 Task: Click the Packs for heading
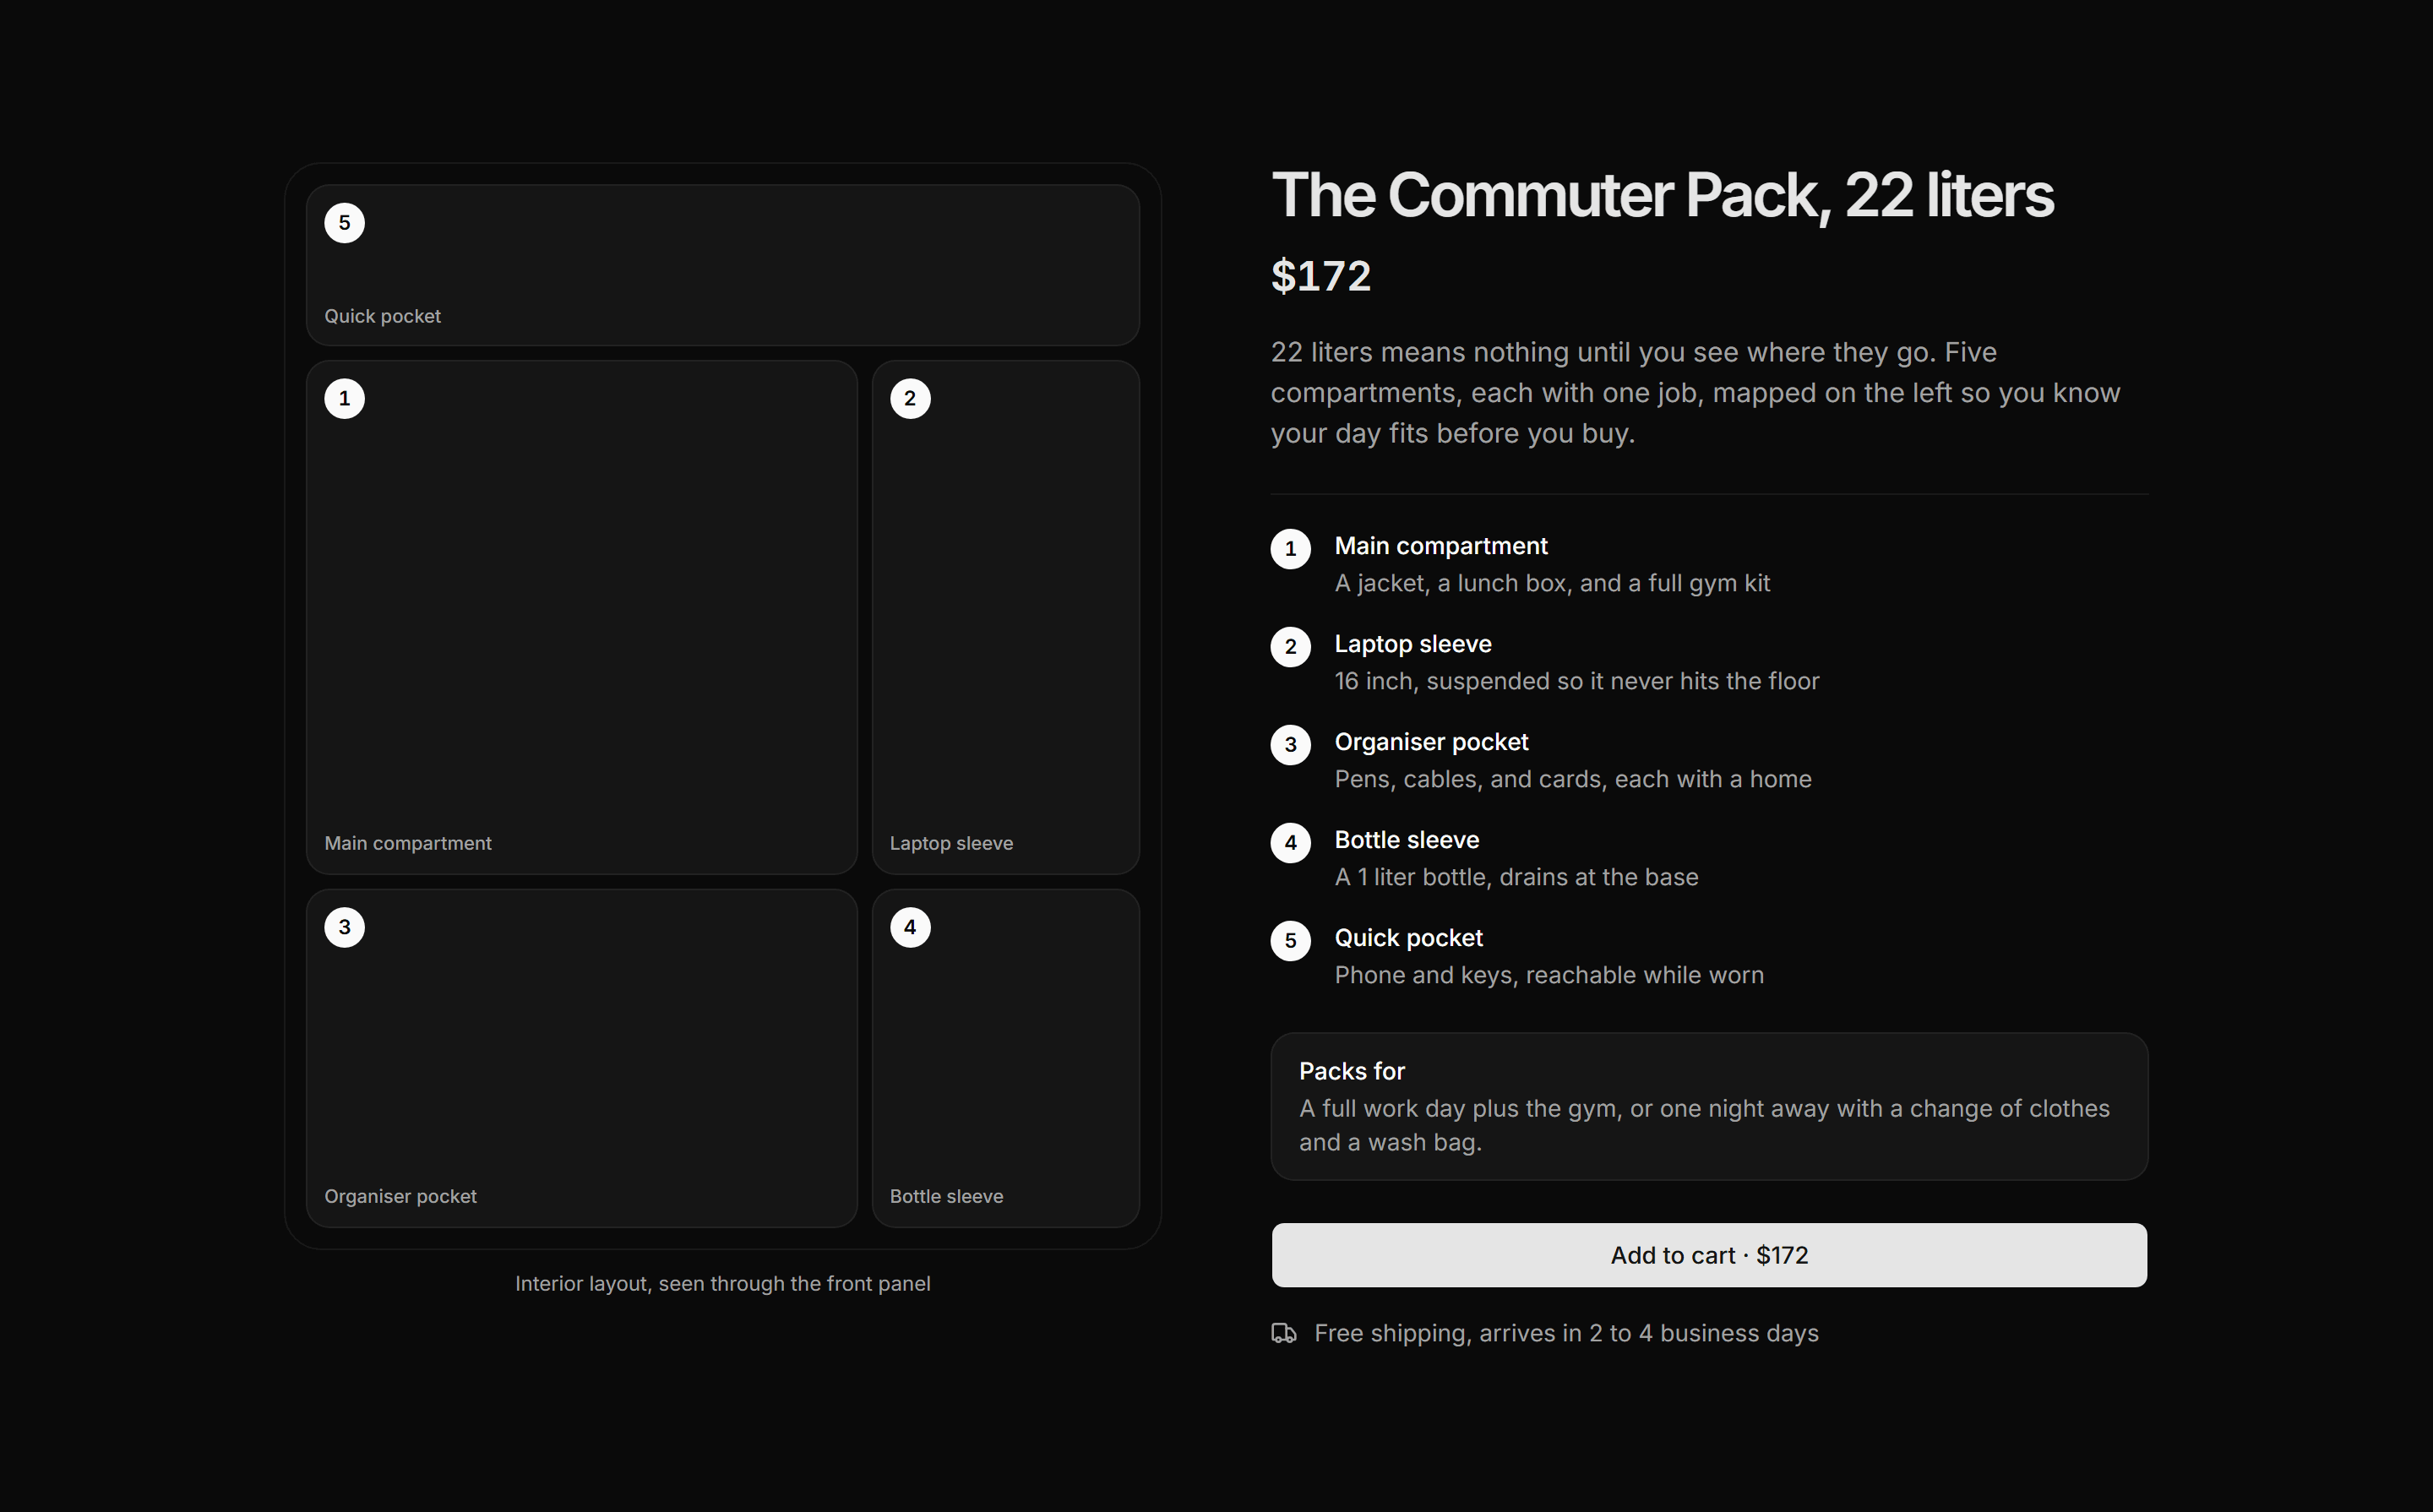pyautogui.click(x=1352, y=1071)
